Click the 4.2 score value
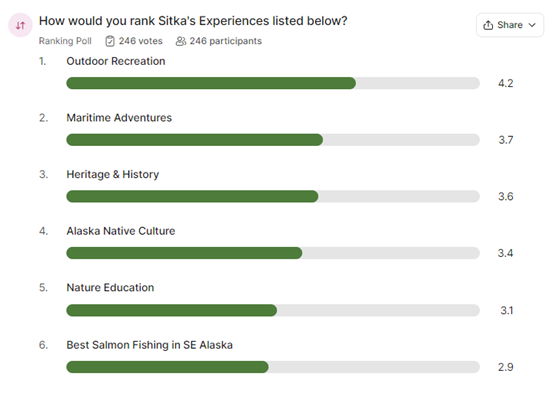The image size is (558, 406). pyautogui.click(x=505, y=83)
